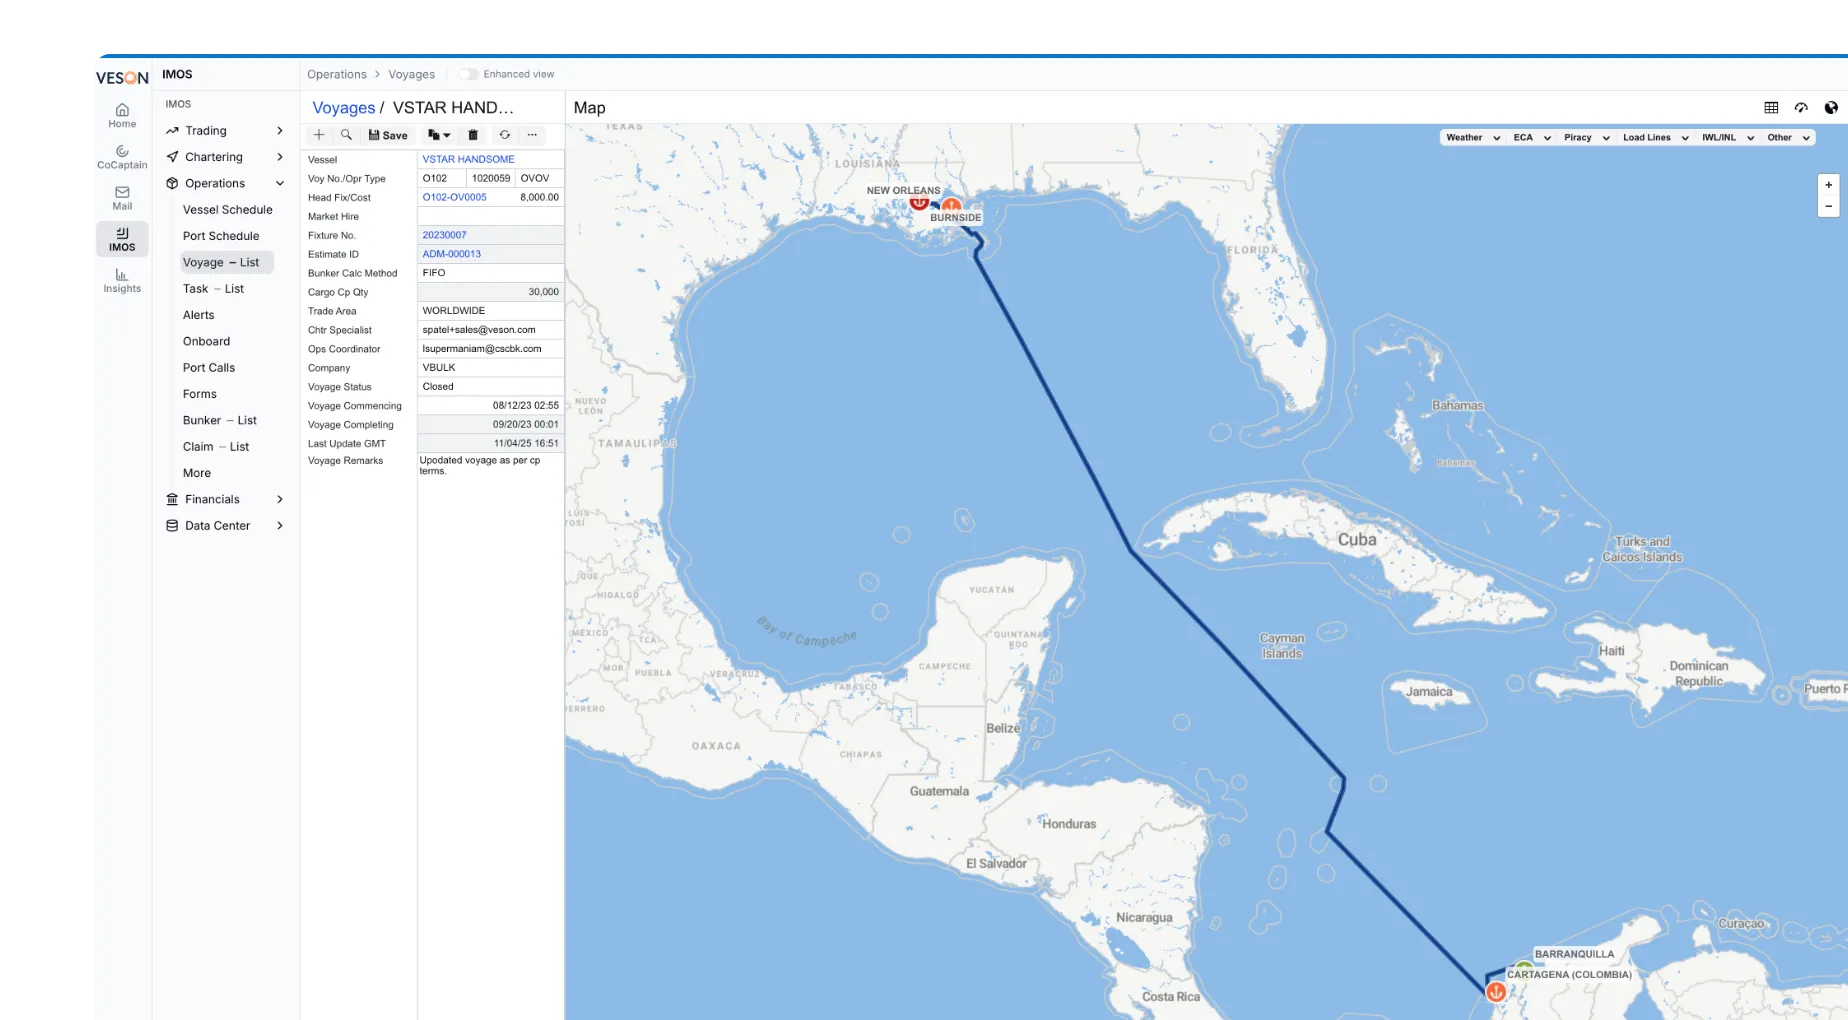Click Voyages in top breadcrumb

pos(411,74)
